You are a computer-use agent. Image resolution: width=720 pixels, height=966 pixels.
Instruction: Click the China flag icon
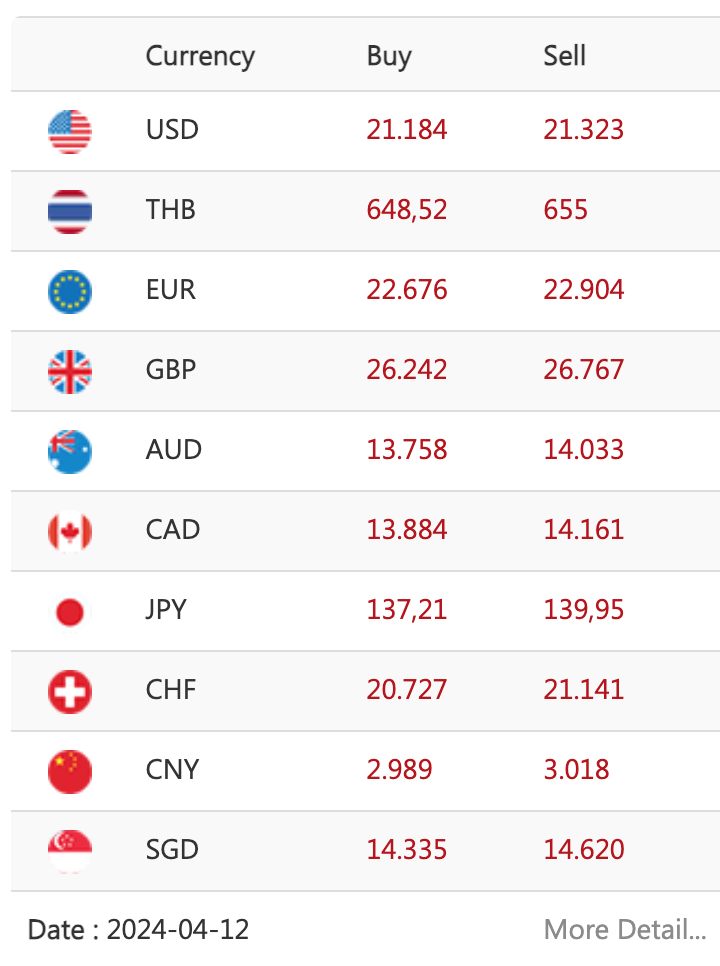click(x=70, y=771)
